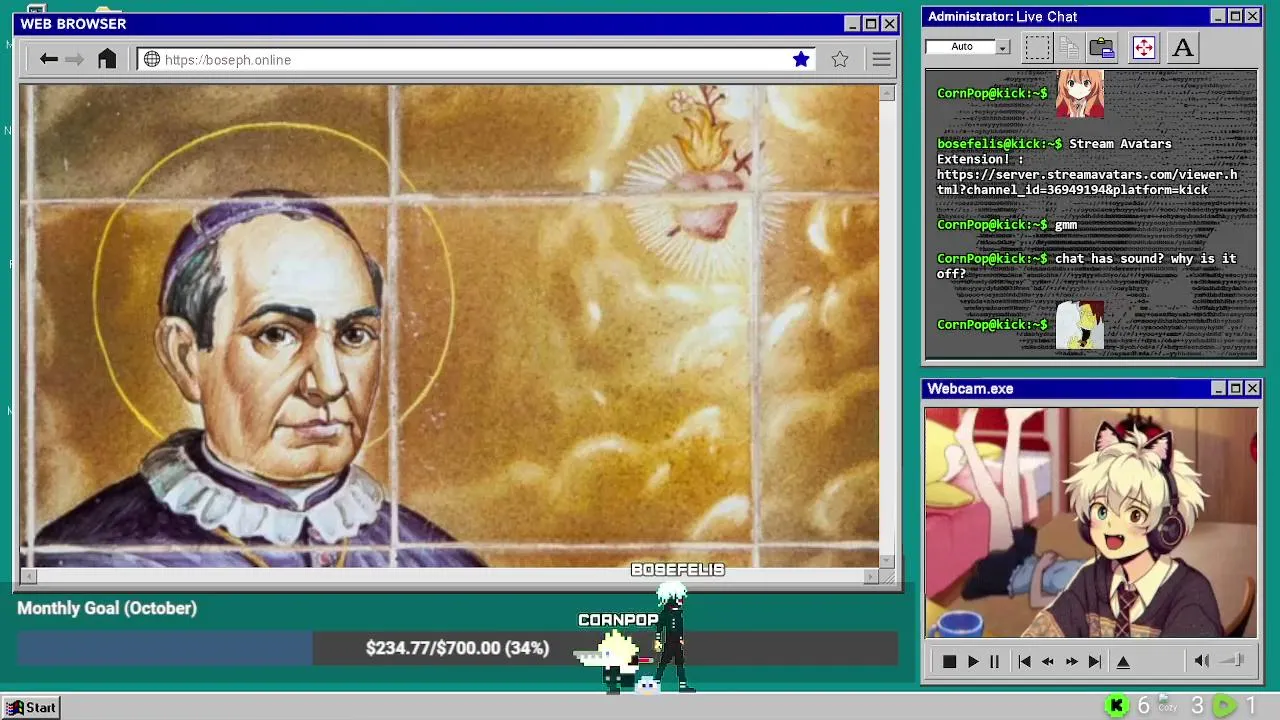1280x720 pixels.
Task: Open the browser hamburger menu
Action: click(881, 60)
